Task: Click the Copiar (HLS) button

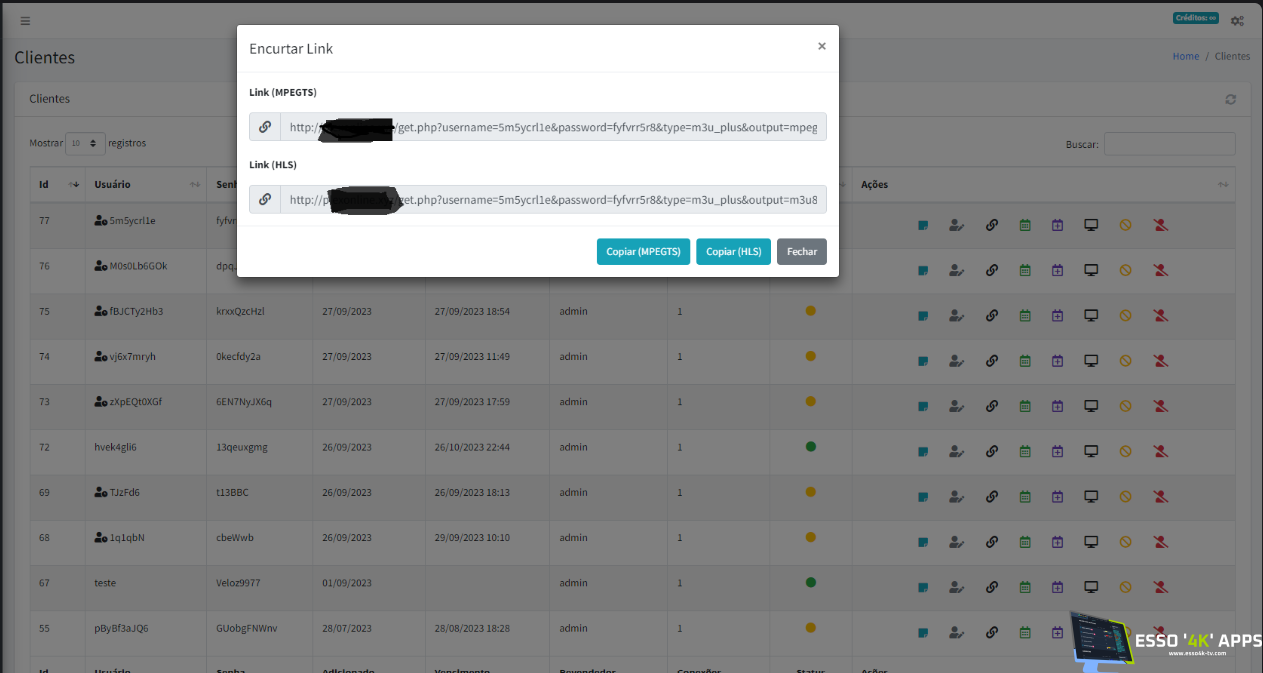Action: pyautogui.click(x=733, y=252)
